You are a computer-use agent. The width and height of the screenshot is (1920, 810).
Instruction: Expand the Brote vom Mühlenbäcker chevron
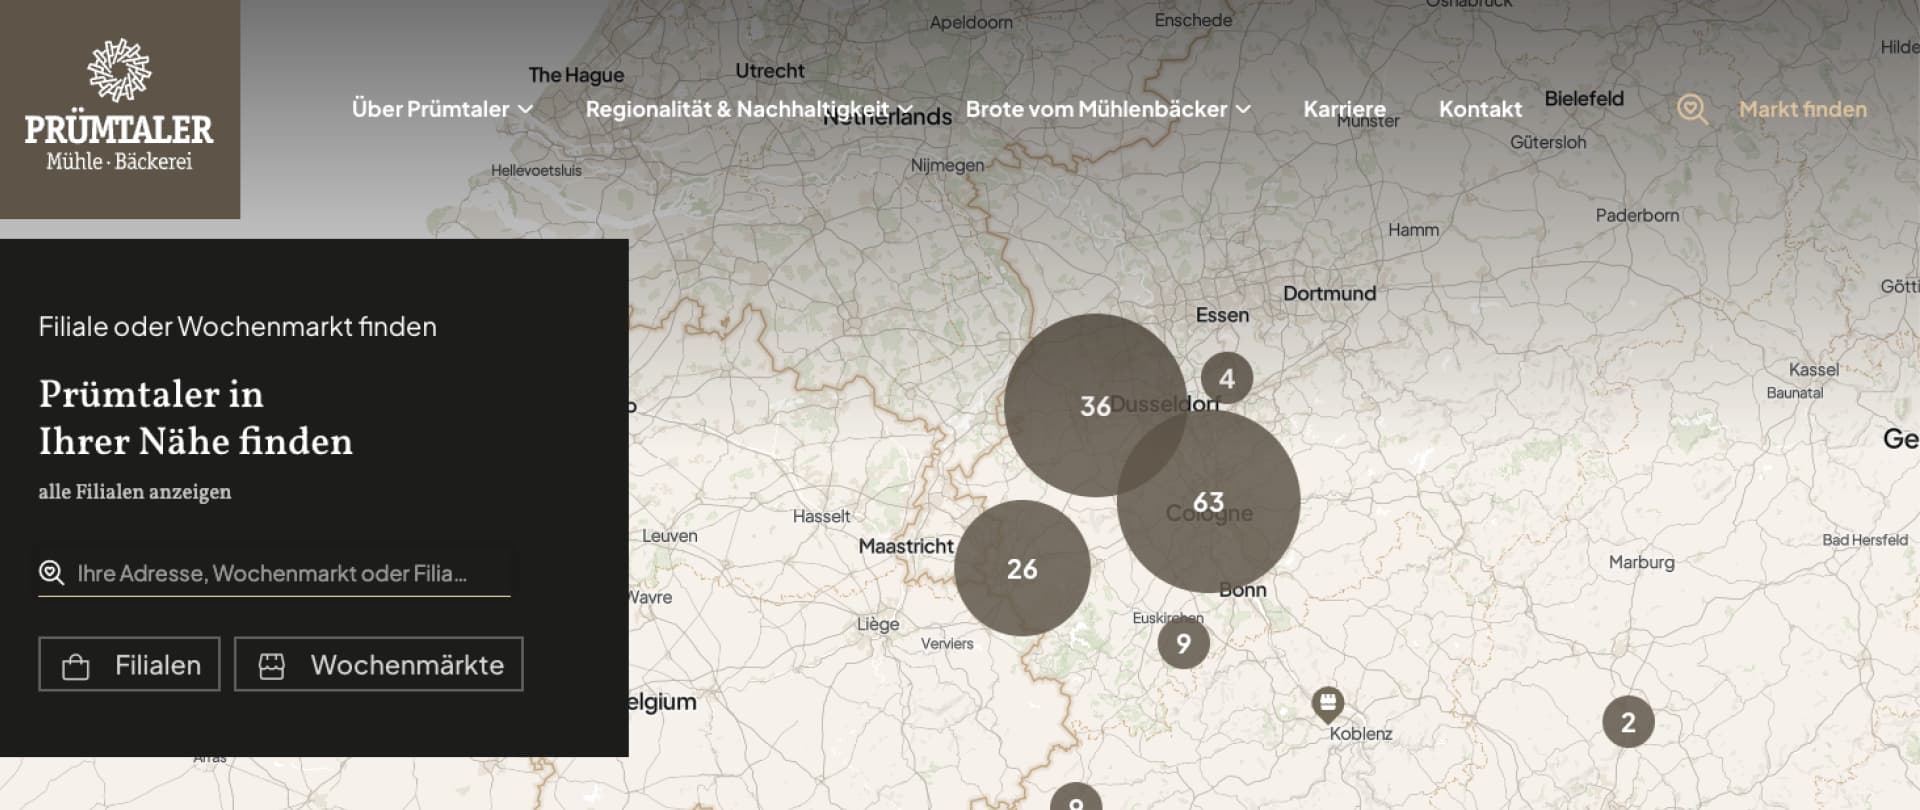coord(1243,109)
